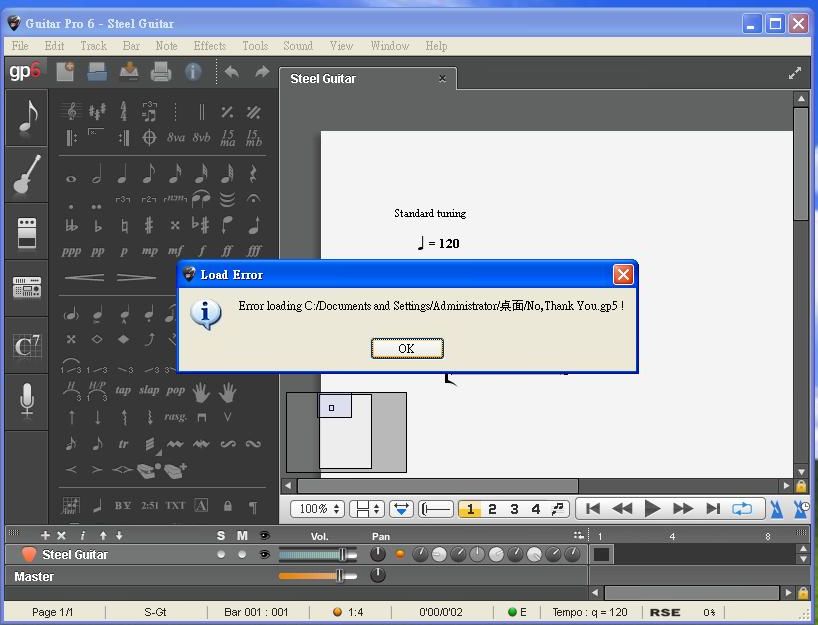Open the zoom 100% dropdown
The width and height of the screenshot is (818, 625).
pyautogui.click(x=317, y=508)
